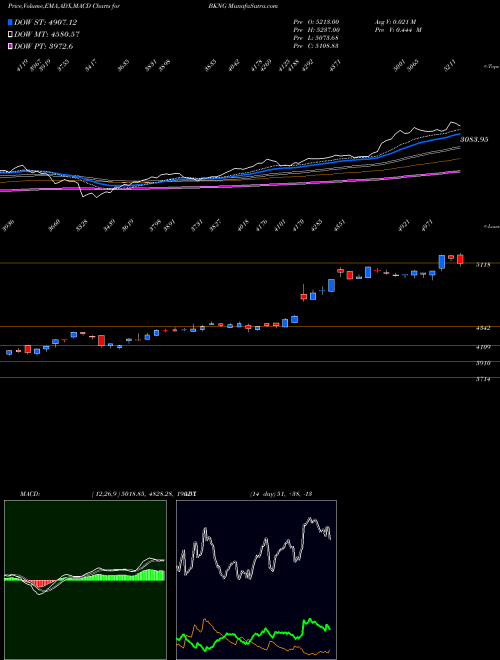
Task: Click the chart title text at the top left
Action: pos(64,6)
